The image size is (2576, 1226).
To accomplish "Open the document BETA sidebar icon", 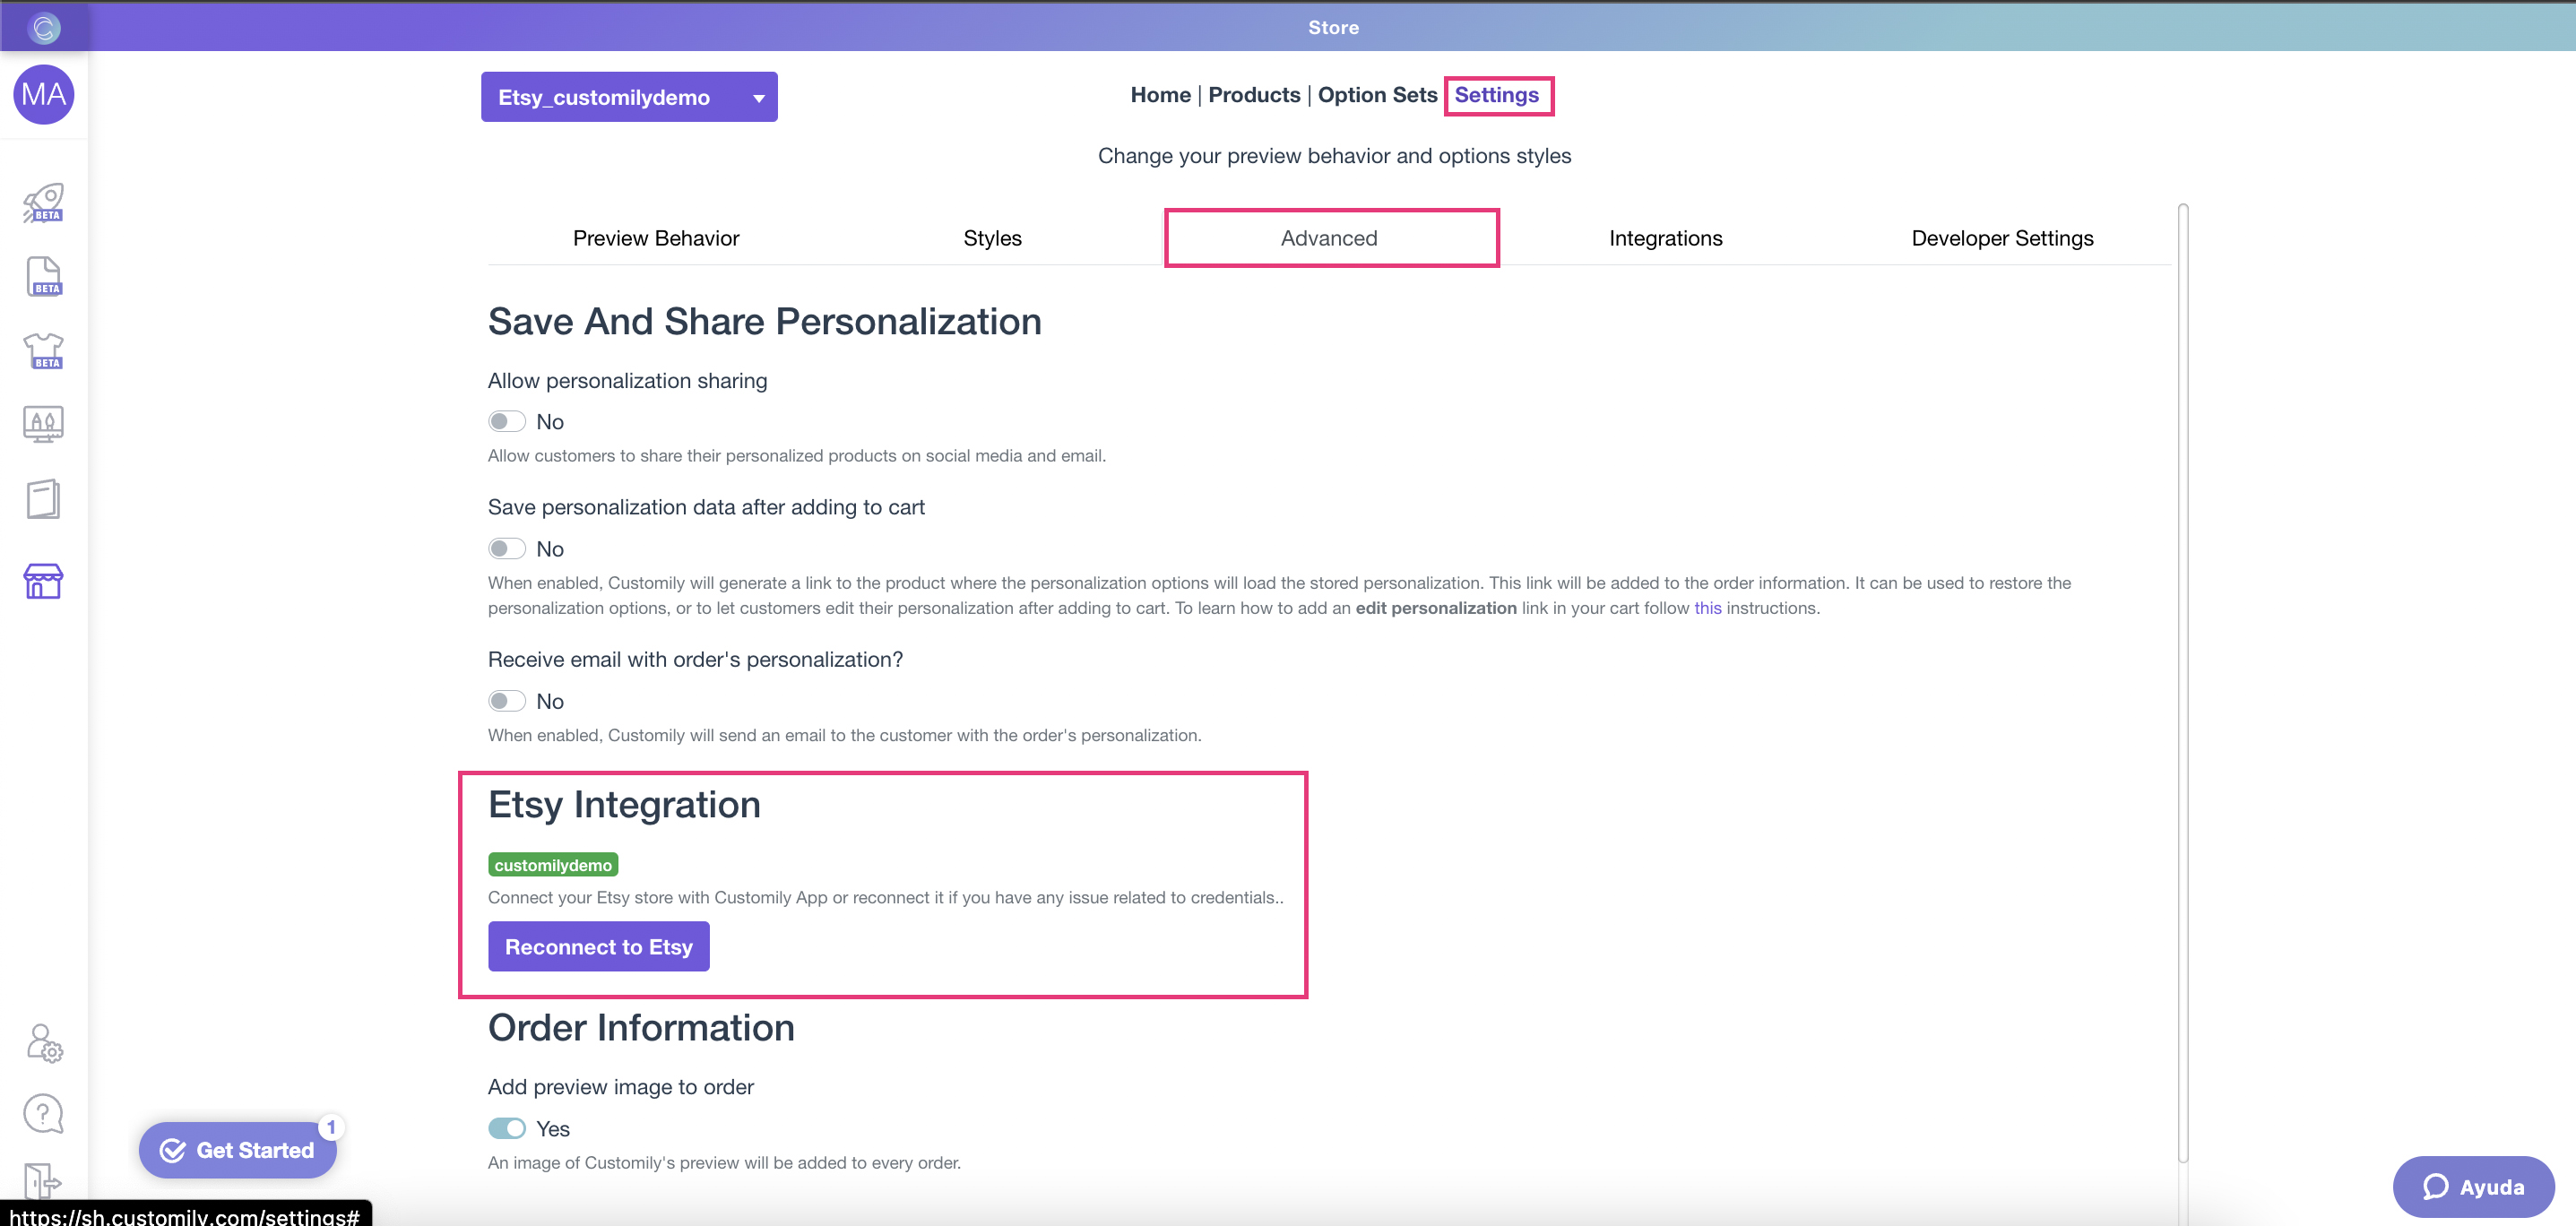I will [x=44, y=276].
